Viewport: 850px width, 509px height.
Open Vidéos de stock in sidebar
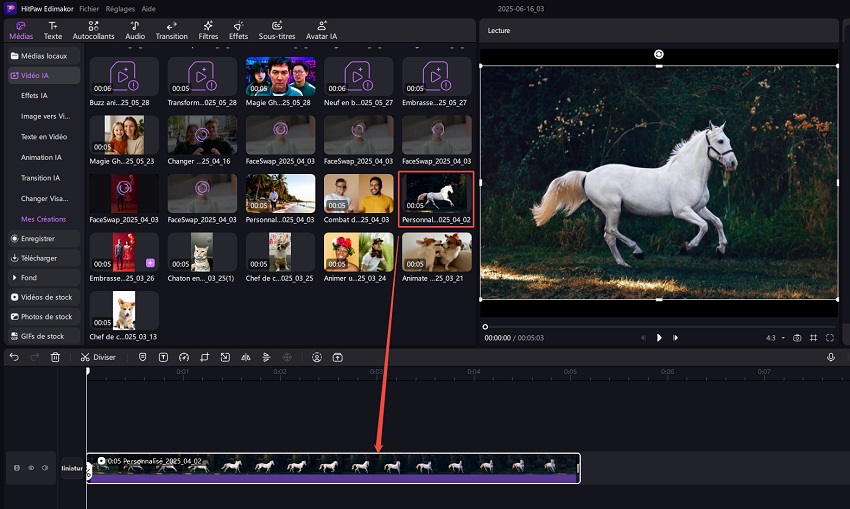pos(44,297)
